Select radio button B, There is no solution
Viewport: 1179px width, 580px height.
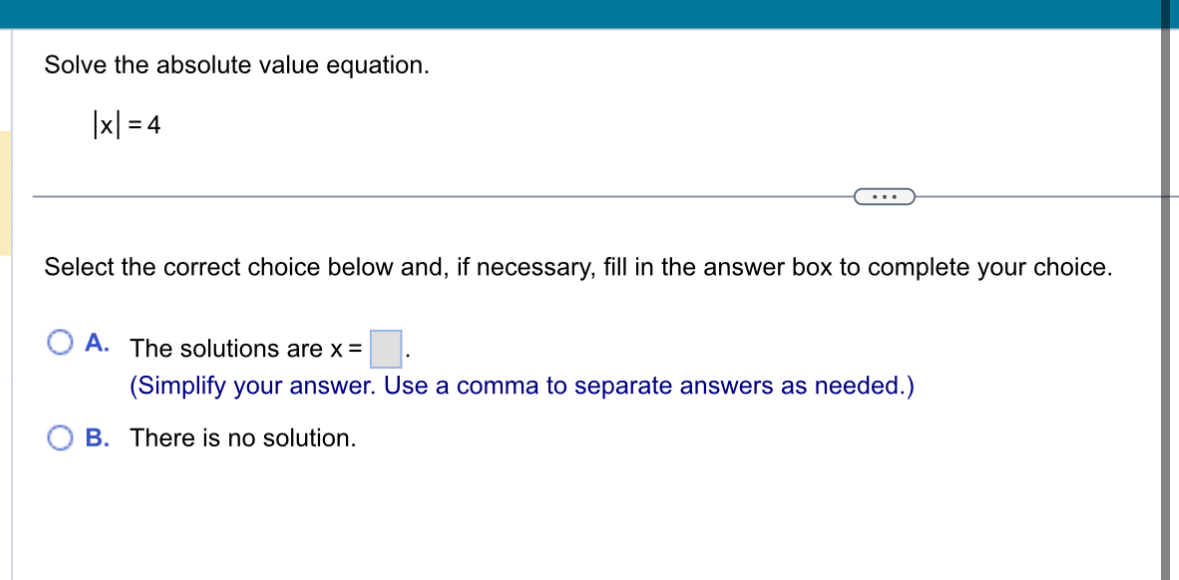pyautogui.click(x=59, y=436)
